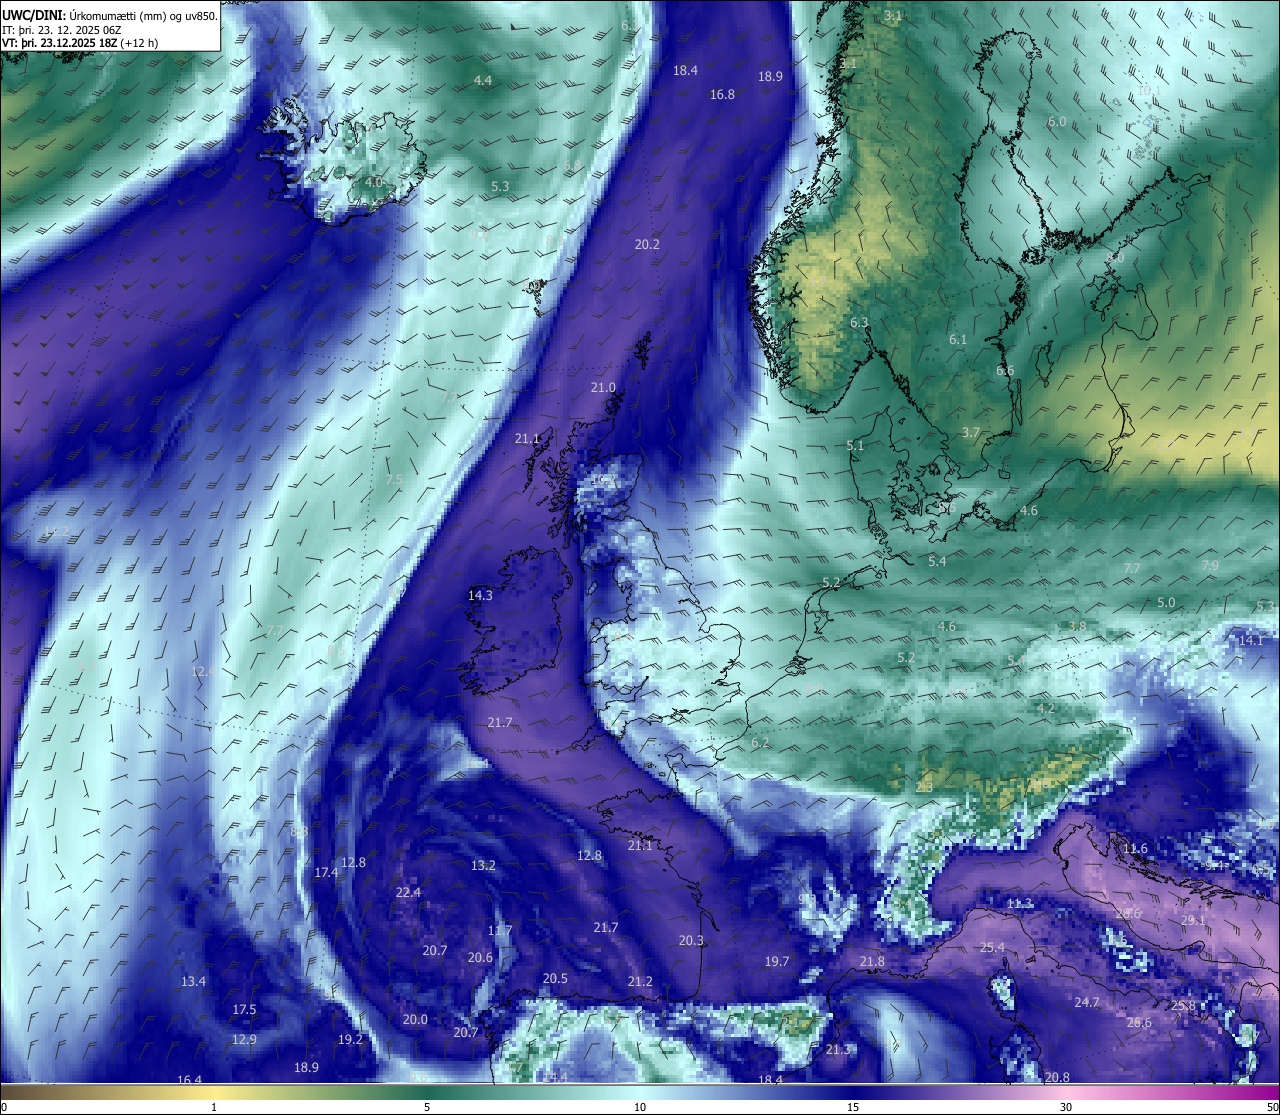Screen dimensions: 1280x1115
Task: Click the 5.0 value label
Action: (x=1166, y=602)
